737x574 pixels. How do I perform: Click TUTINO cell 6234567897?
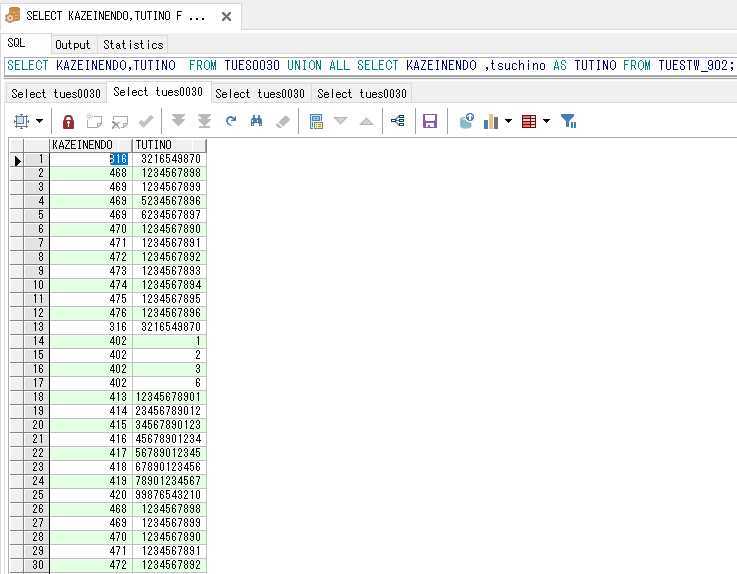tap(169, 215)
